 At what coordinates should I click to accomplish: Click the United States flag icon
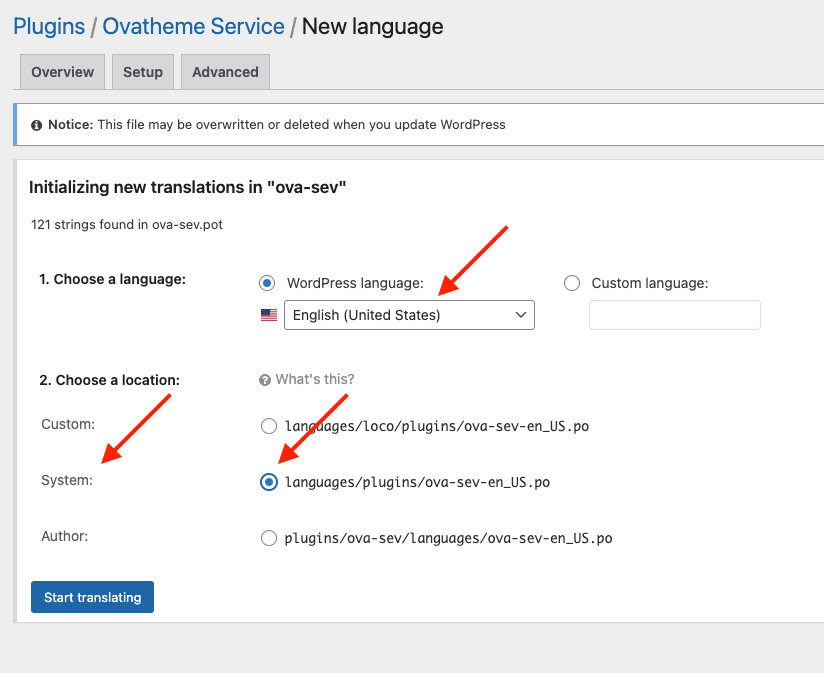click(x=269, y=315)
